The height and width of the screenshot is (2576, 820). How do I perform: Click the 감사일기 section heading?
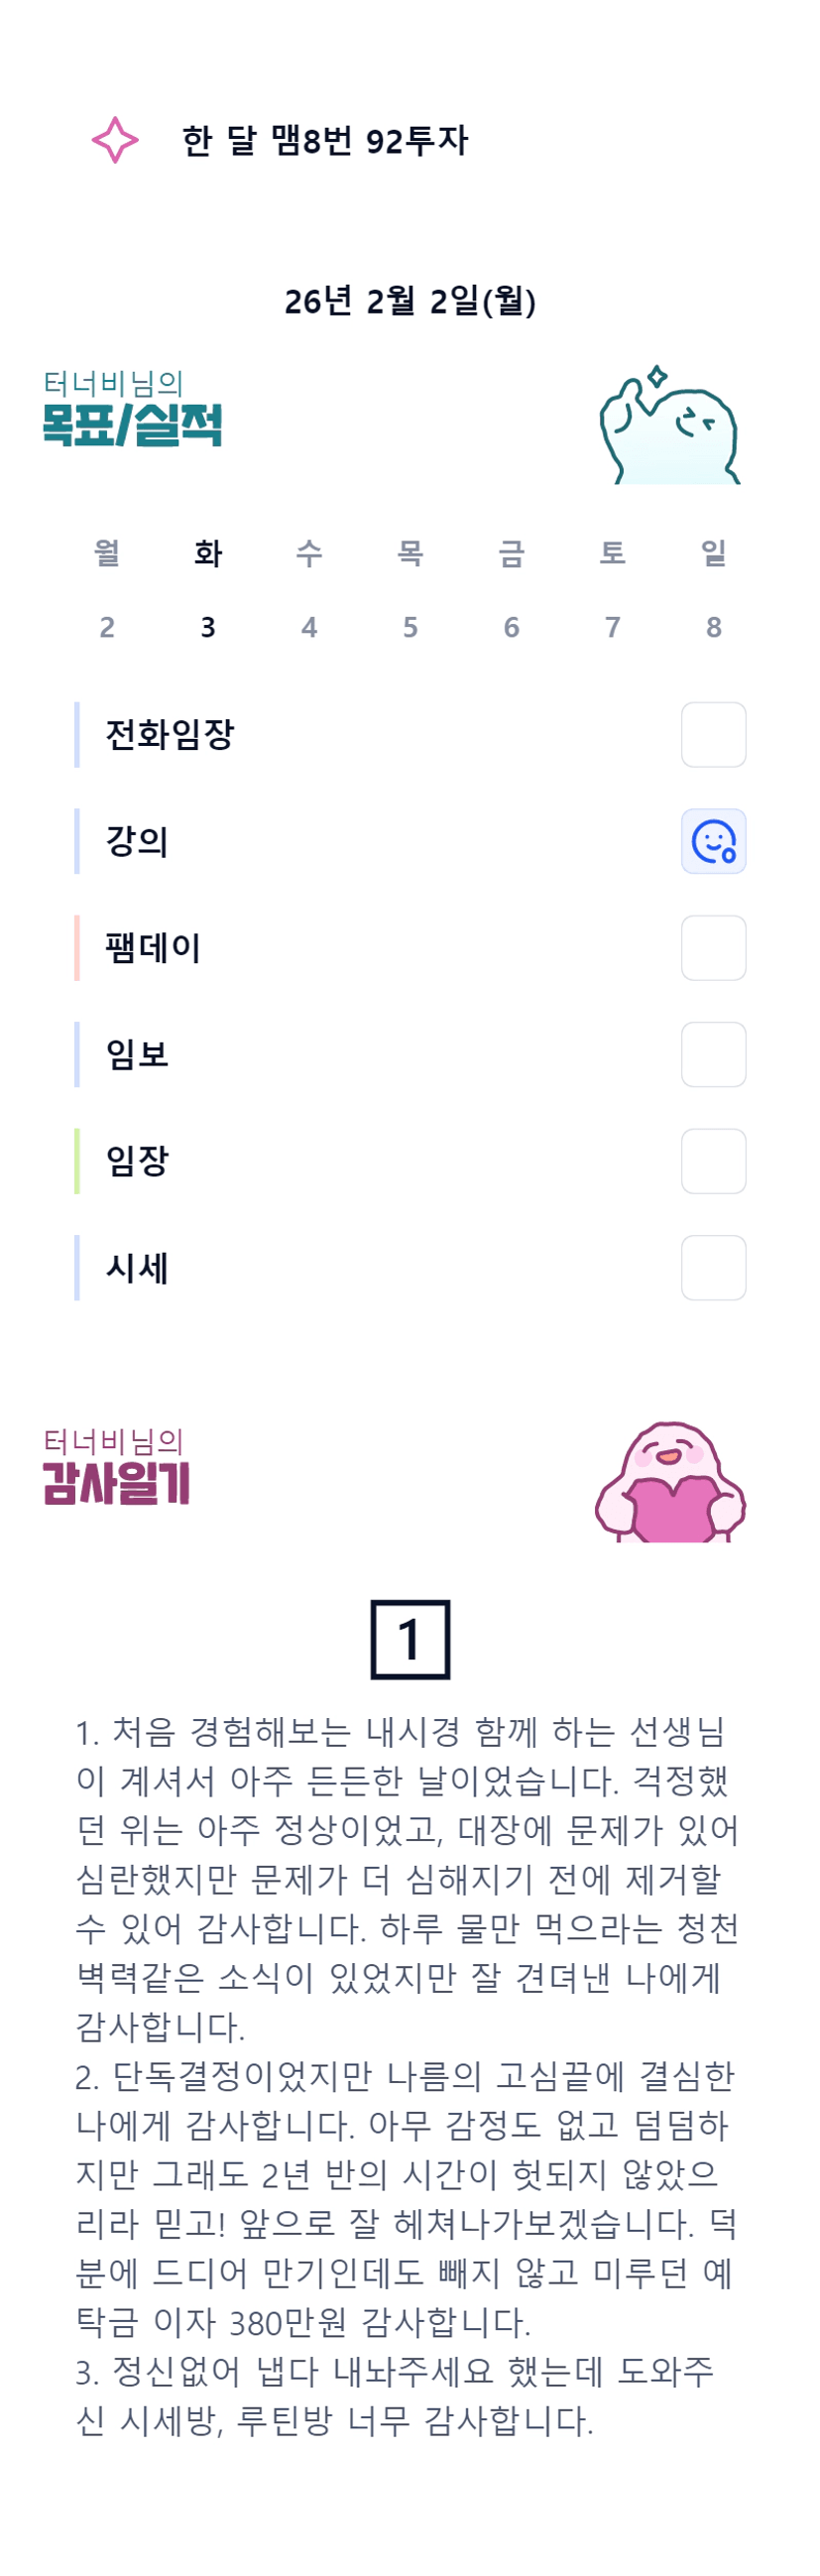(x=116, y=1482)
